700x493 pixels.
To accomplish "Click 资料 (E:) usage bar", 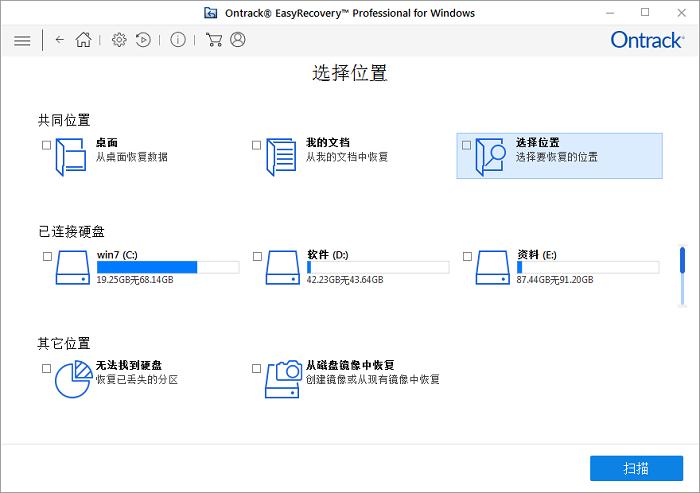I will (x=588, y=267).
